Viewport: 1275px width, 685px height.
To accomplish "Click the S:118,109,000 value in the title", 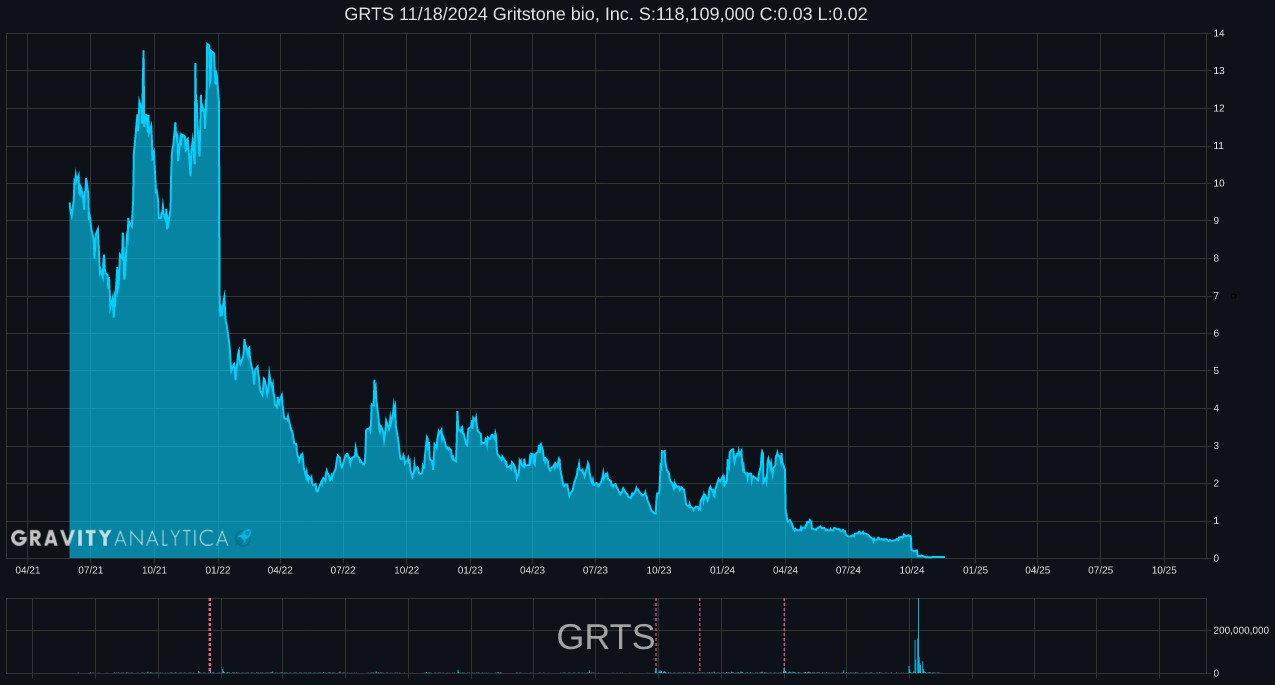I will [x=698, y=14].
